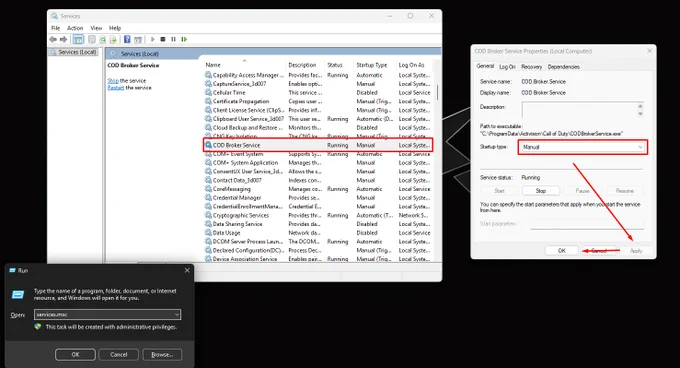
Task: Switch to the Log On tab
Action: pyautogui.click(x=507, y=67)
